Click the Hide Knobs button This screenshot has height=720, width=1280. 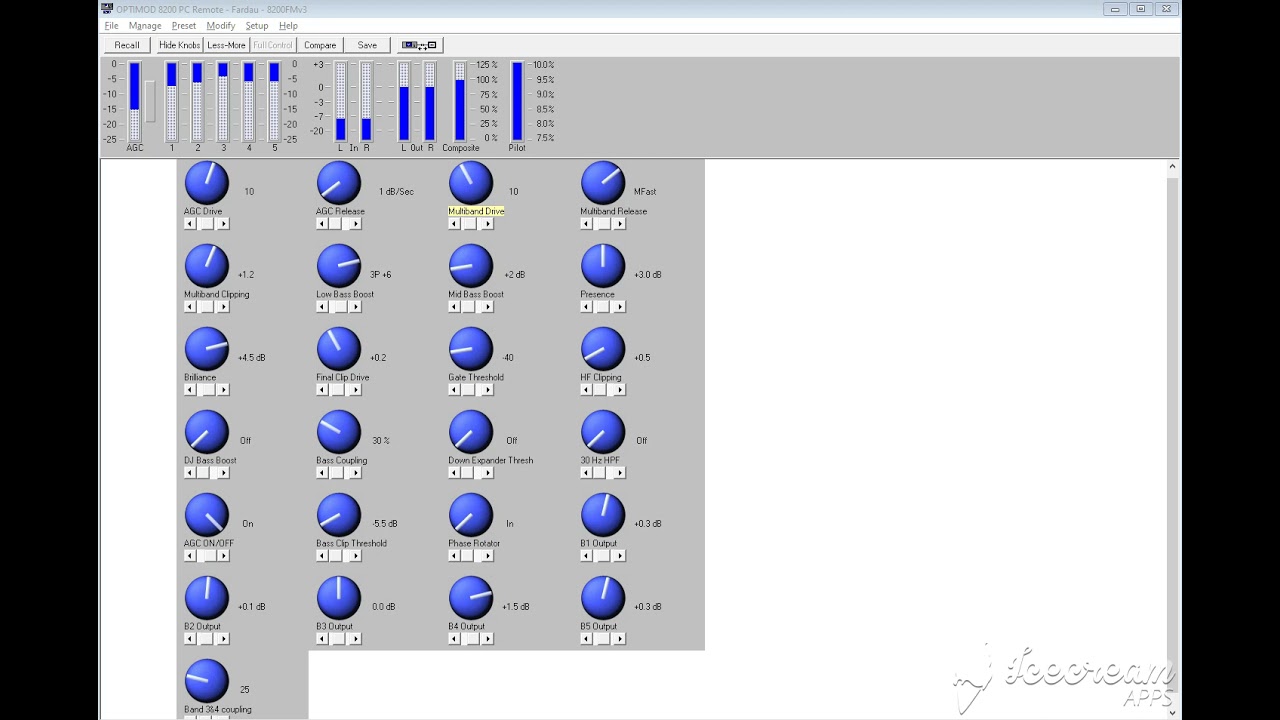point(179,45)
